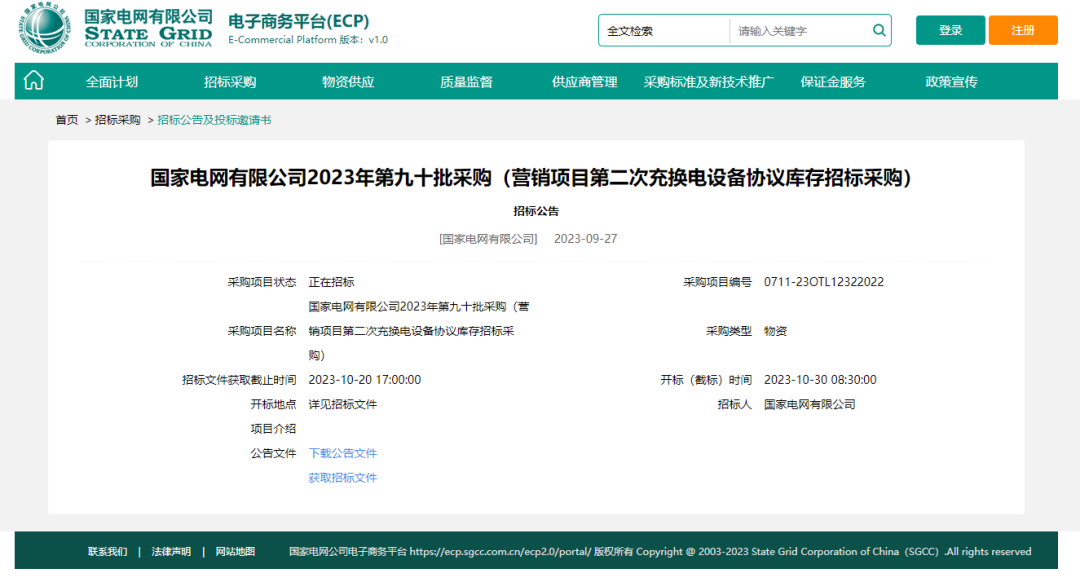Click procurement type value 物资
Screen dimensions: 1080x582
pyautogui.click(x=776, y=331)
